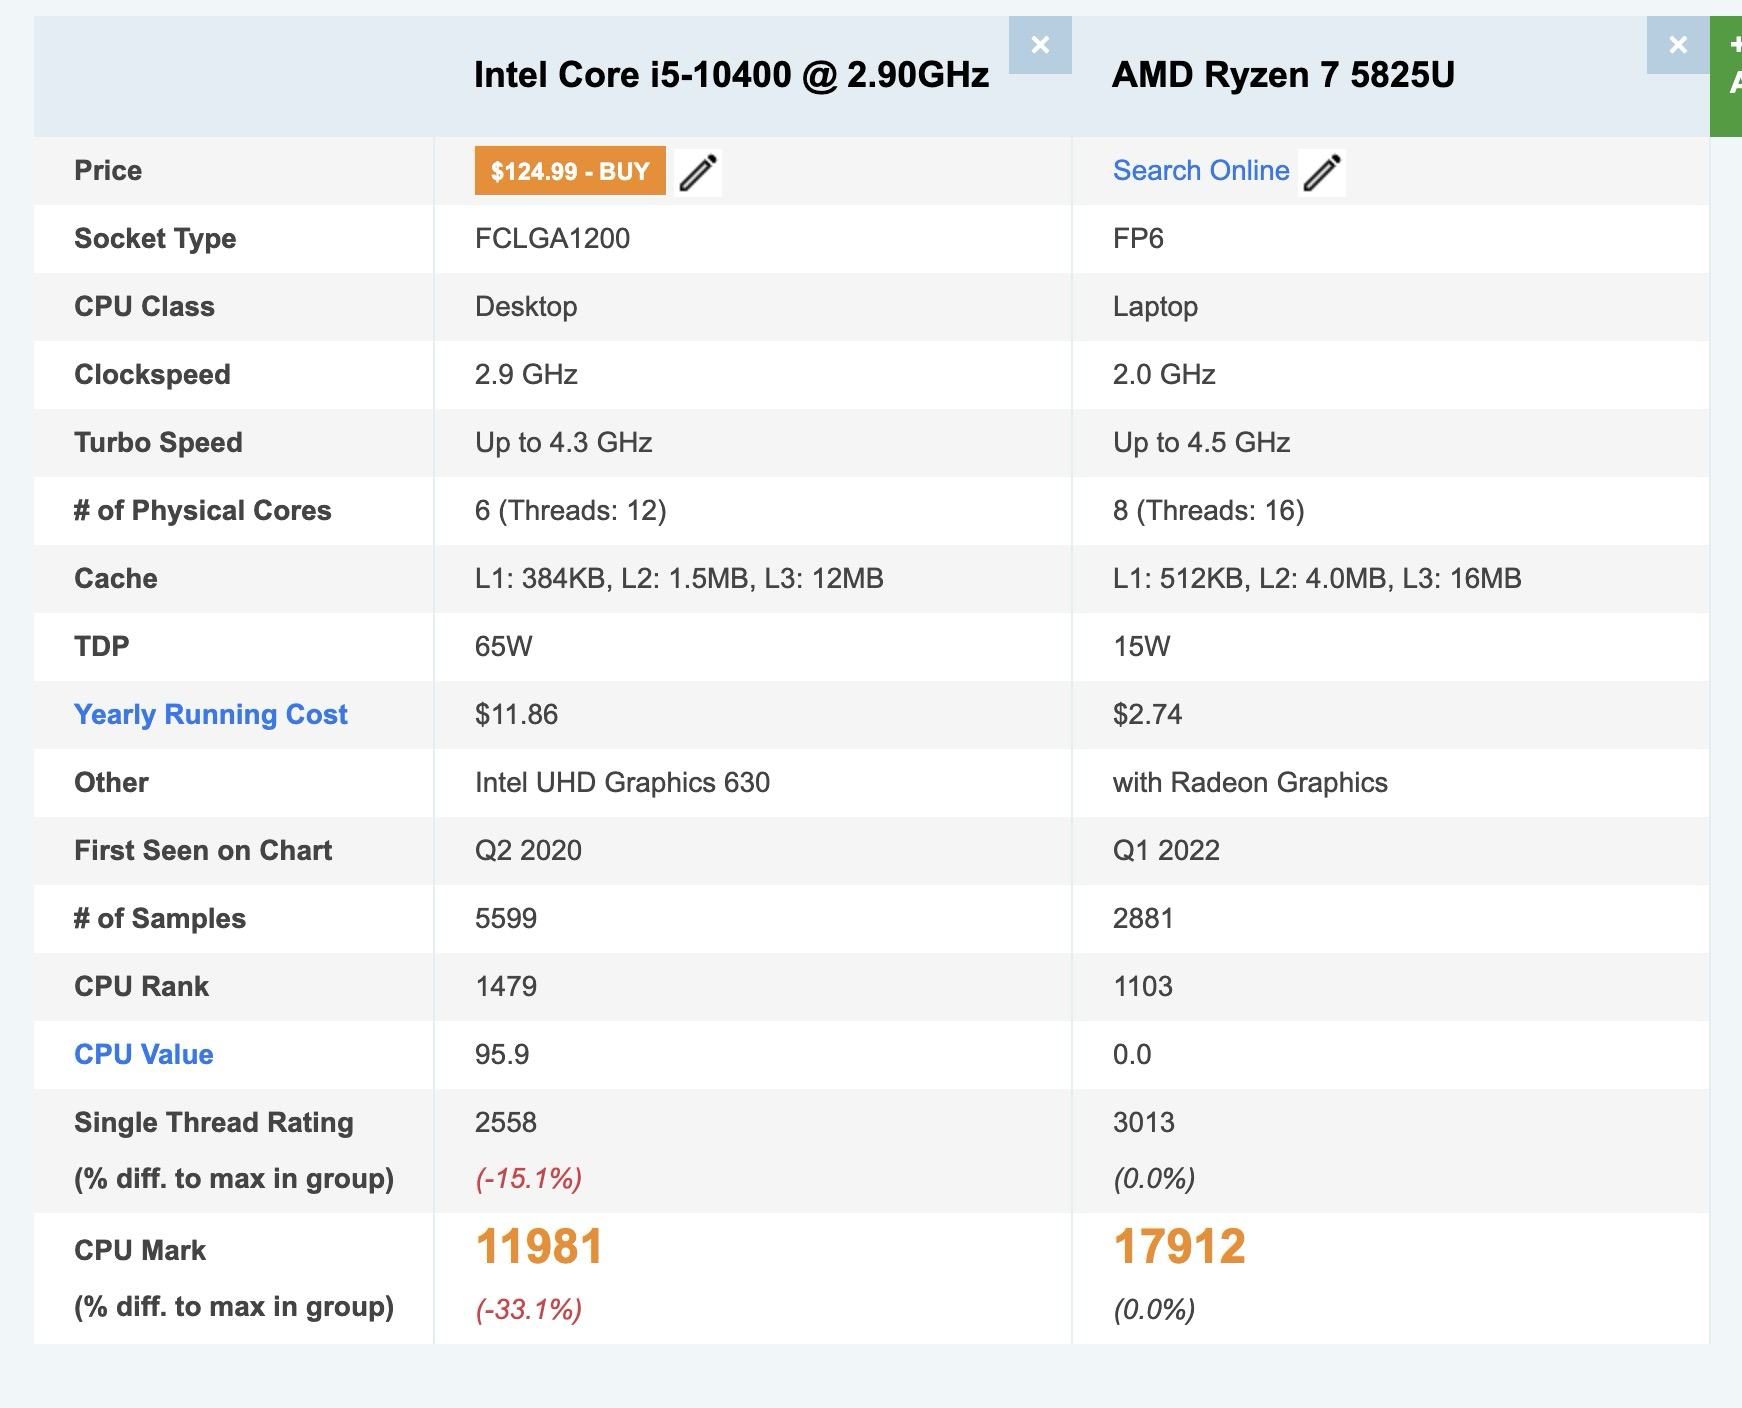Click the 1479 CPU rank value

[506, 986]
